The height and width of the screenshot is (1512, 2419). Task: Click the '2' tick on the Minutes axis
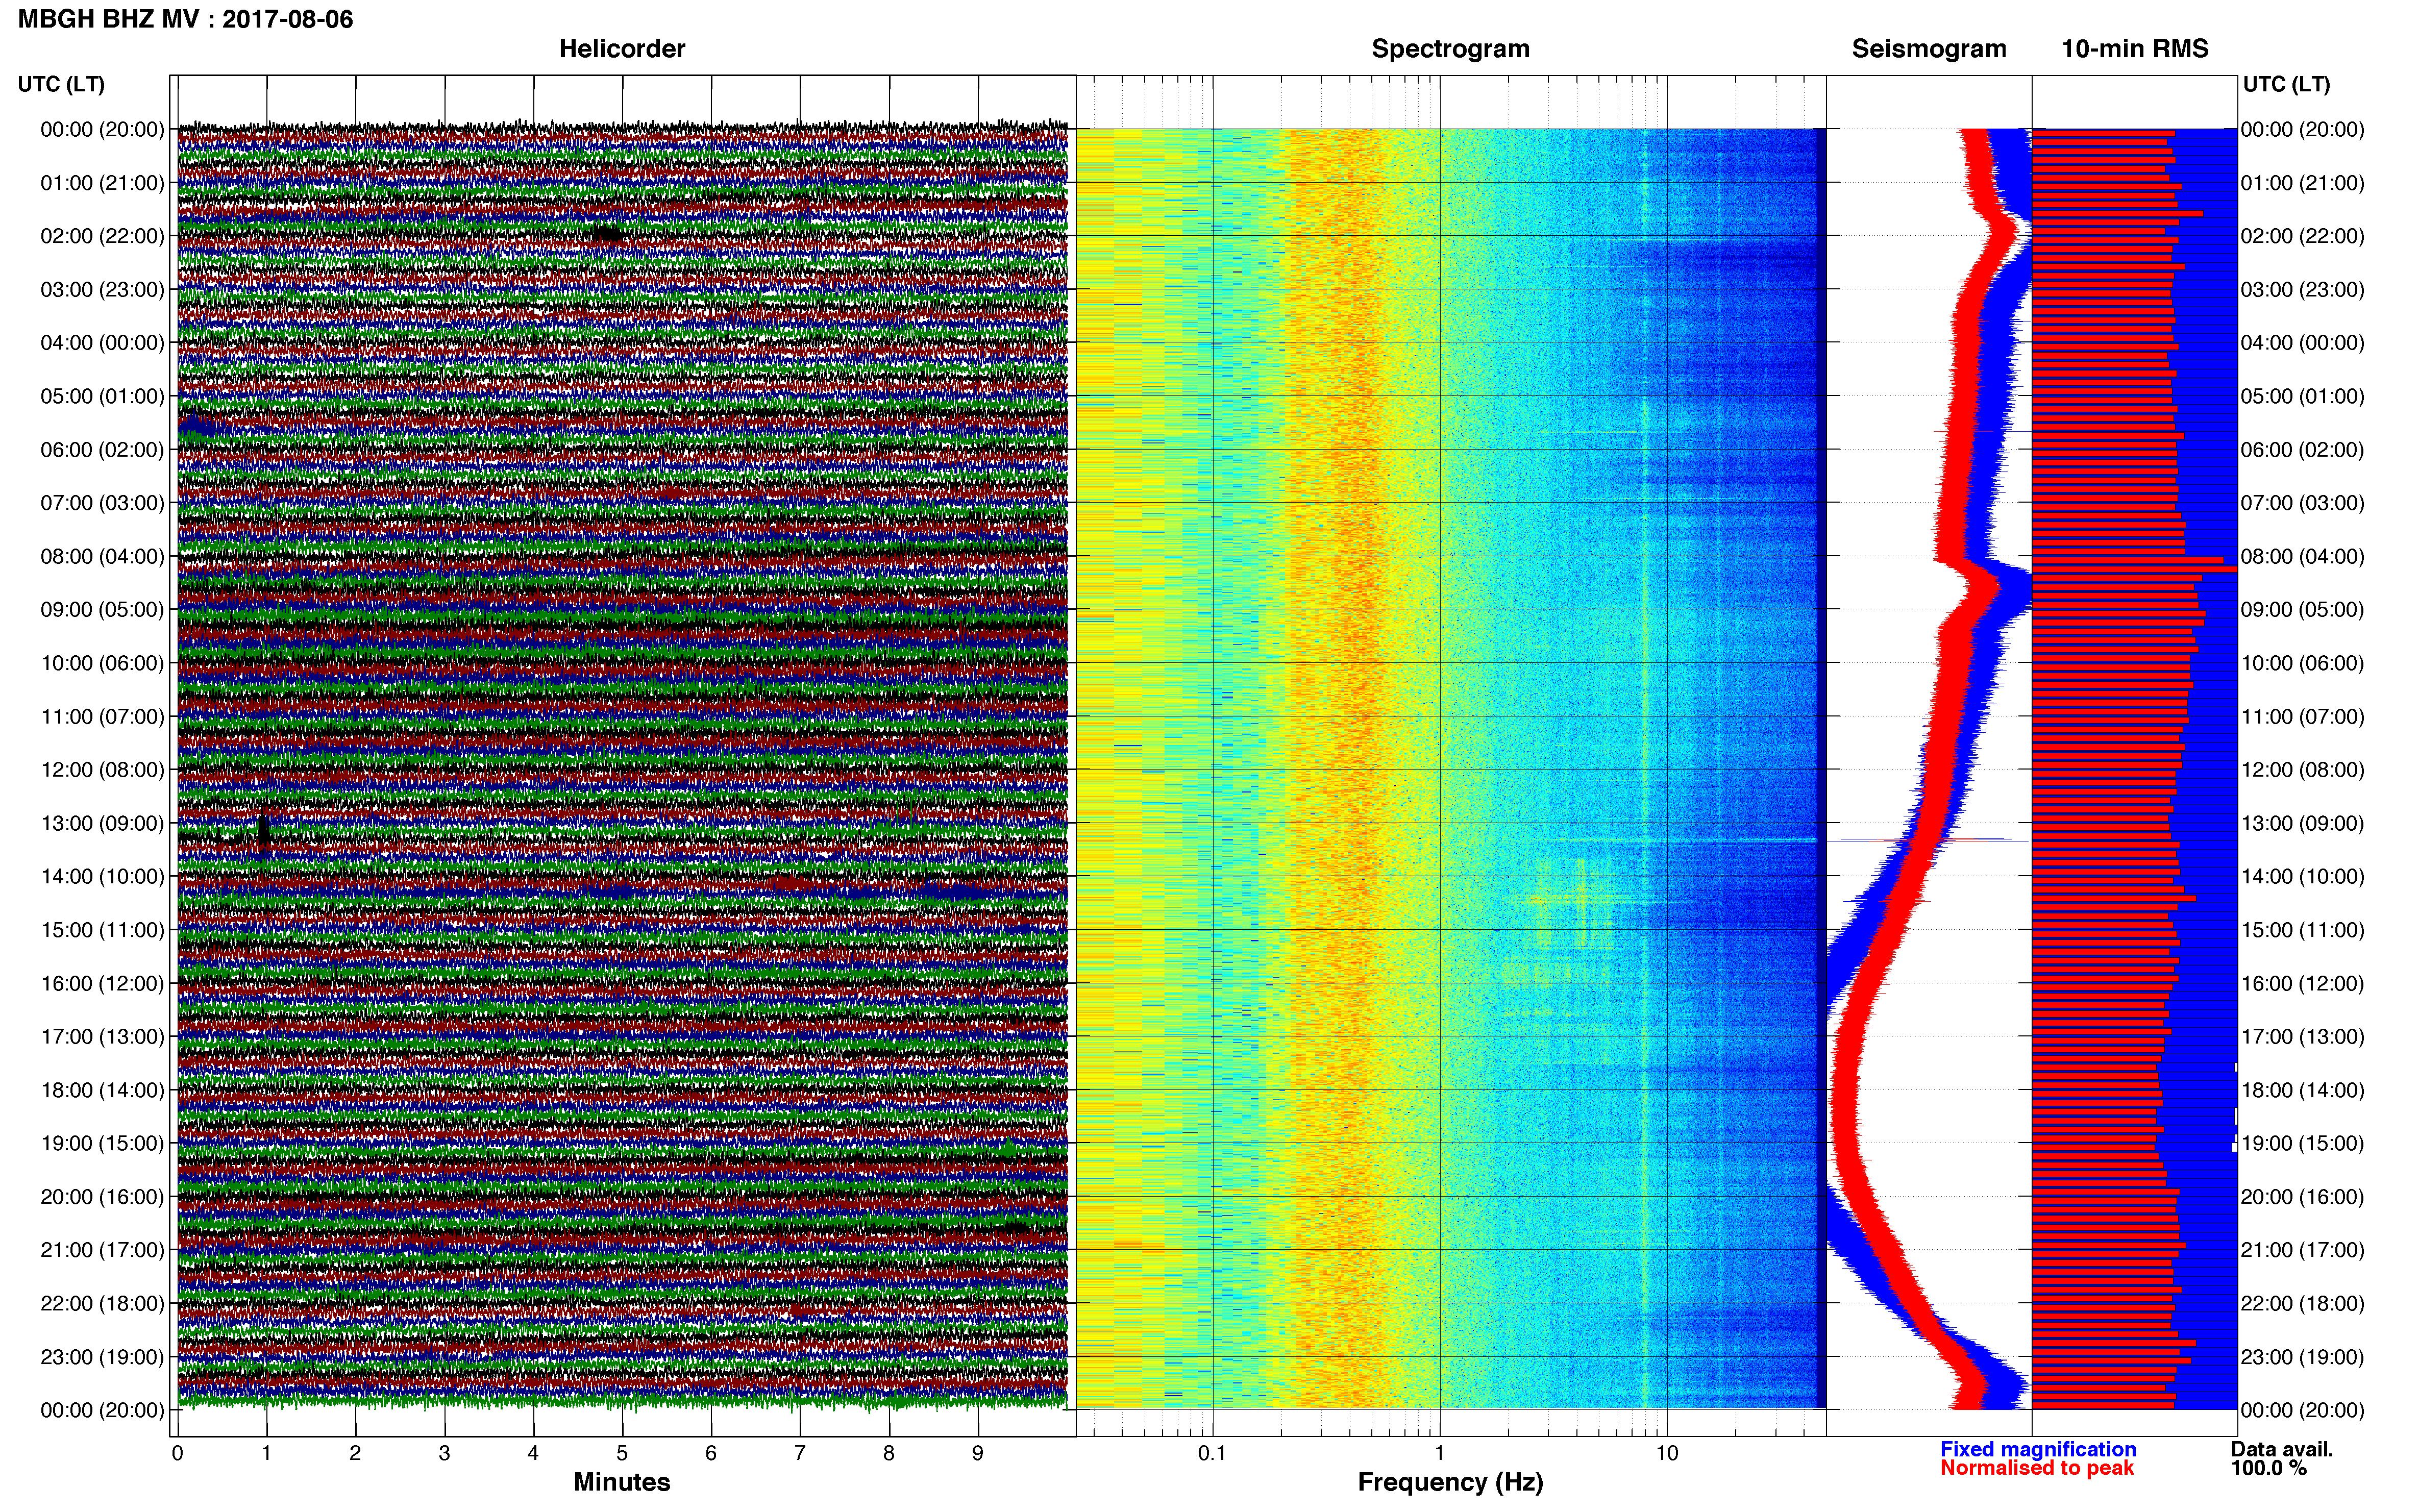click(x=355, y=1453)
